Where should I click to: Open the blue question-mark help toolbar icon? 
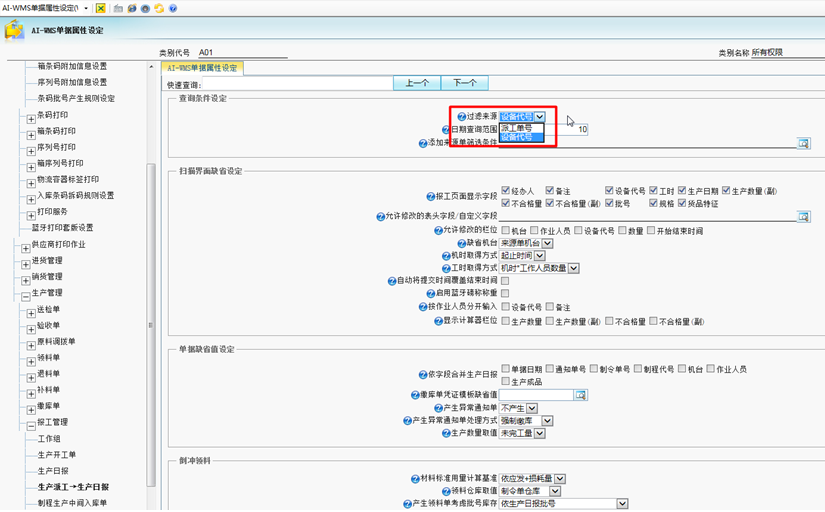[173, 8]
